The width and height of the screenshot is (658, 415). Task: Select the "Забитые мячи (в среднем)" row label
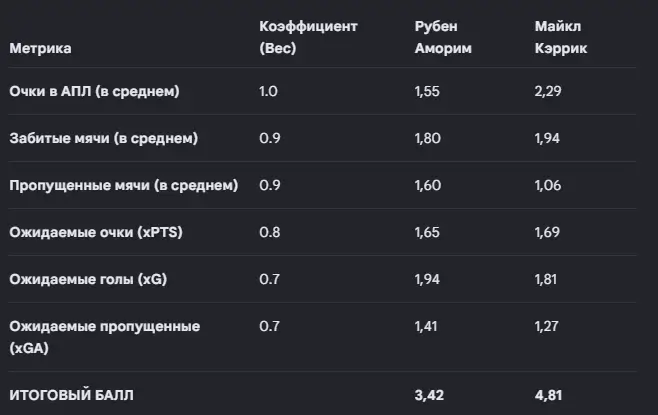click(x=104, y=138)
